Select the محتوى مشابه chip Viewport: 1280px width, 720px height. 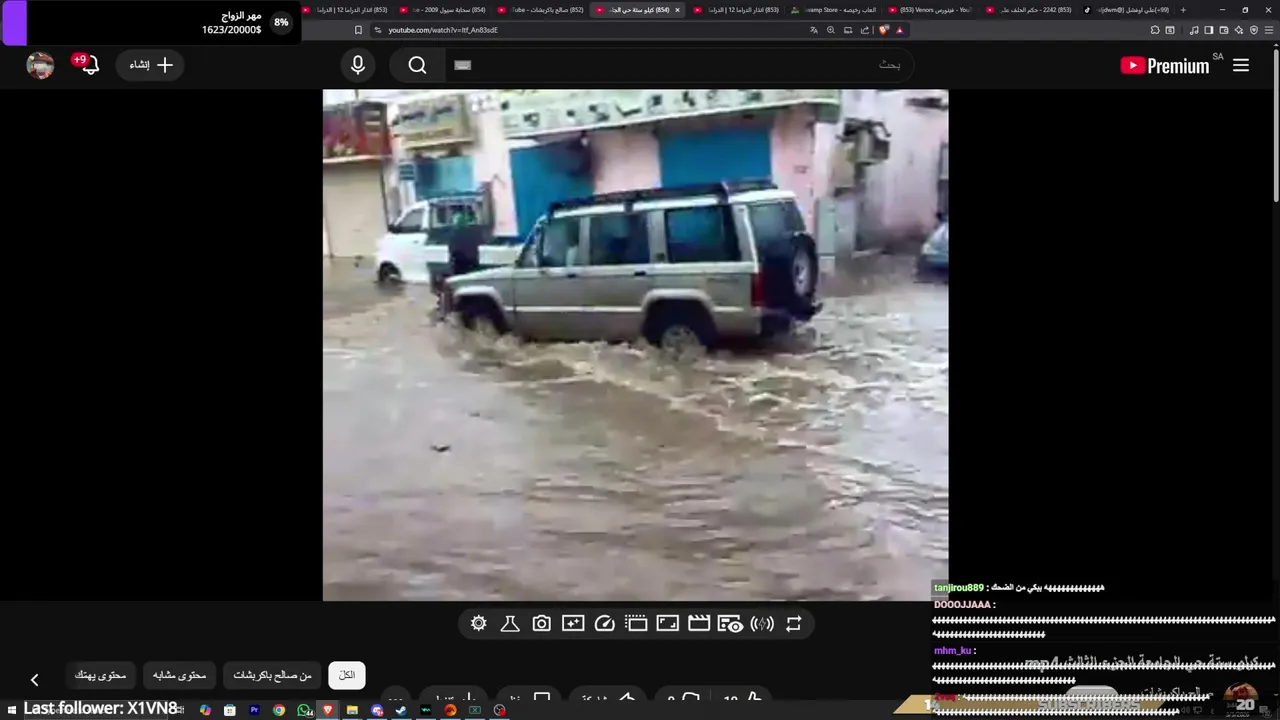coord(179,675)
